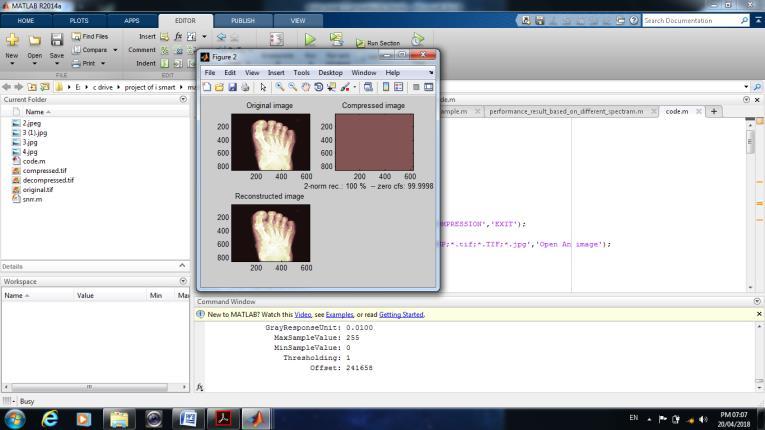Activate the Rotate 3D tool in Figure 2
This screenshot has height=430, width=765.
point(319,87)
